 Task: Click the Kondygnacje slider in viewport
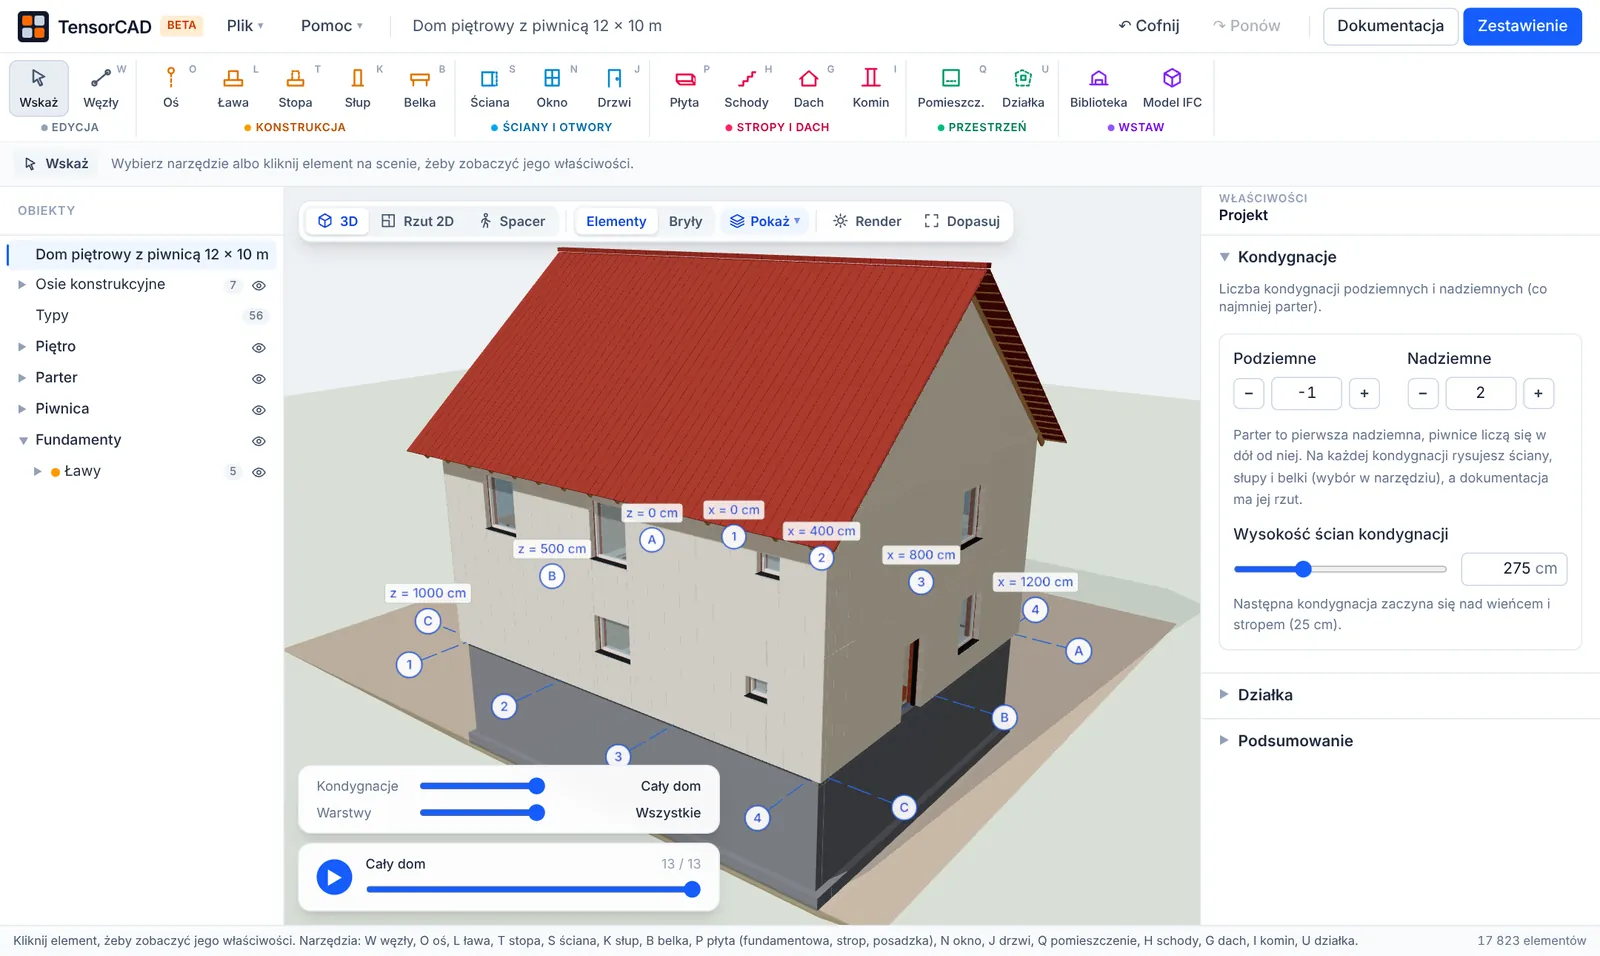pos(482,786)
